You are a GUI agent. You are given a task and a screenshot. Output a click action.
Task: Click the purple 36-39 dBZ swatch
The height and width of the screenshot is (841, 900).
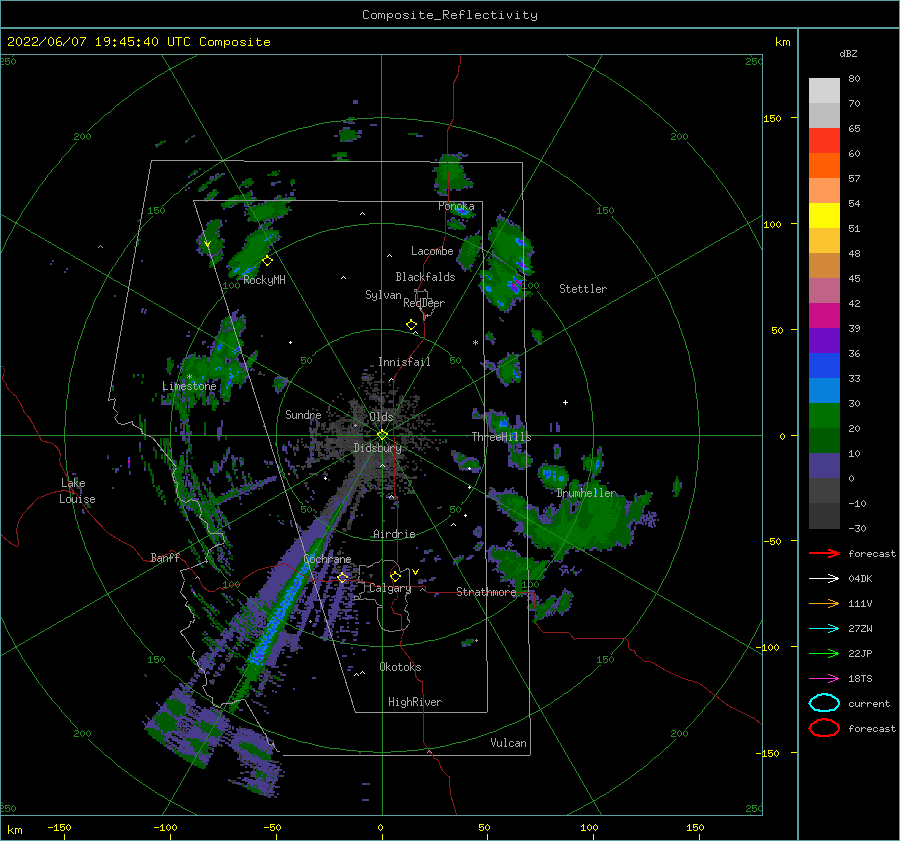[824, 340]
